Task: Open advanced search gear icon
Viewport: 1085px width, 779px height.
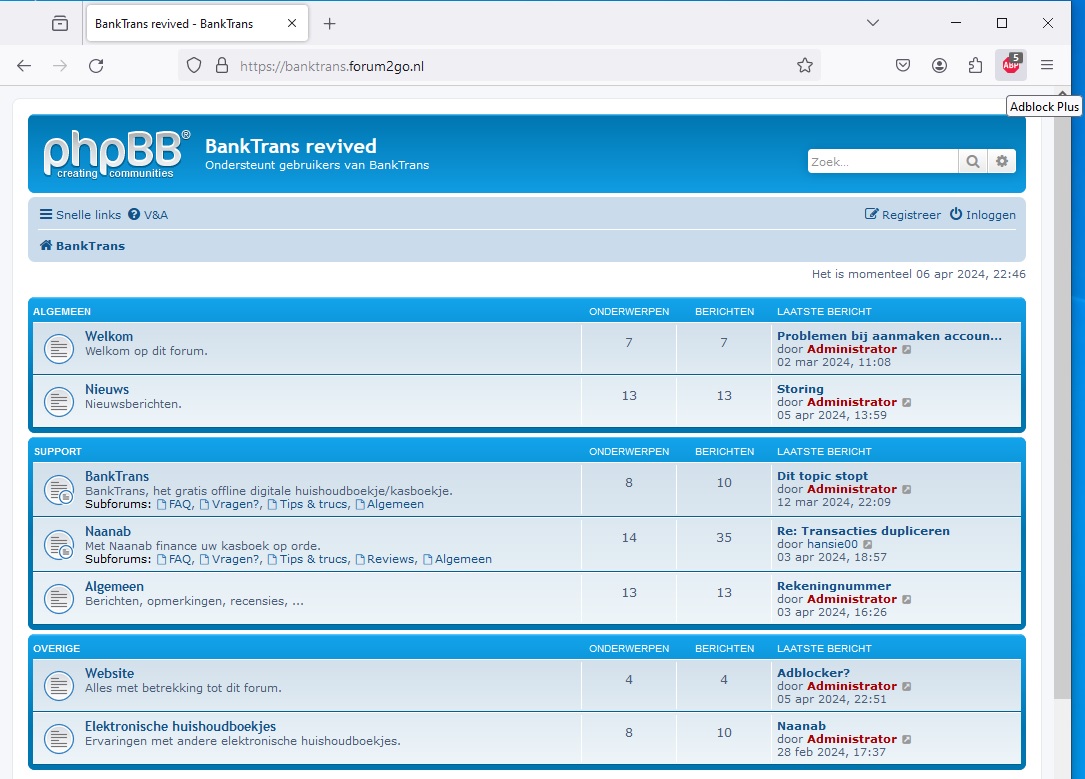Action: click(1001, 161)
